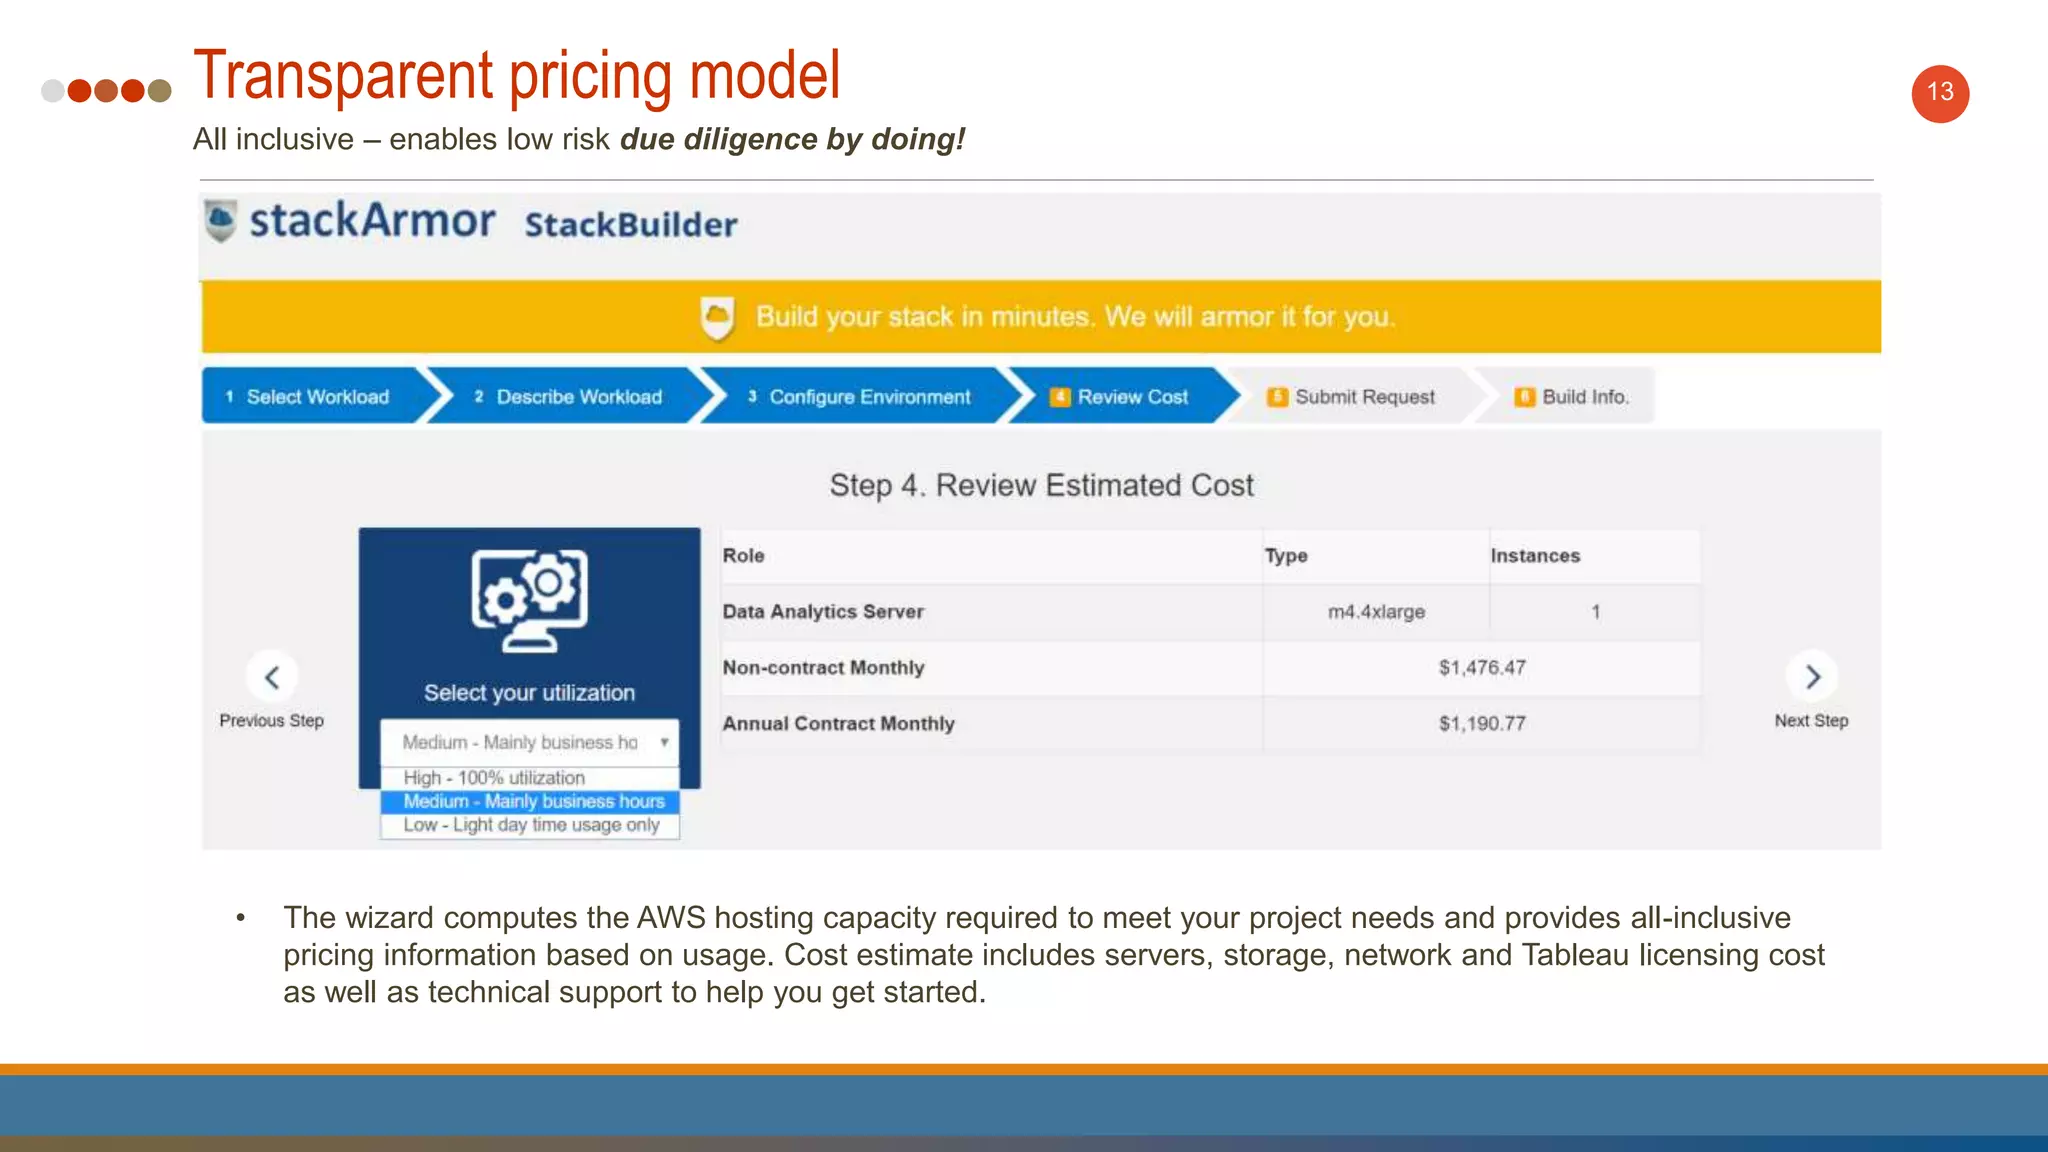This screenshot has height=1152, width=2048.
Task: Click the Next Step right arrow
Action: [1812, 677]
